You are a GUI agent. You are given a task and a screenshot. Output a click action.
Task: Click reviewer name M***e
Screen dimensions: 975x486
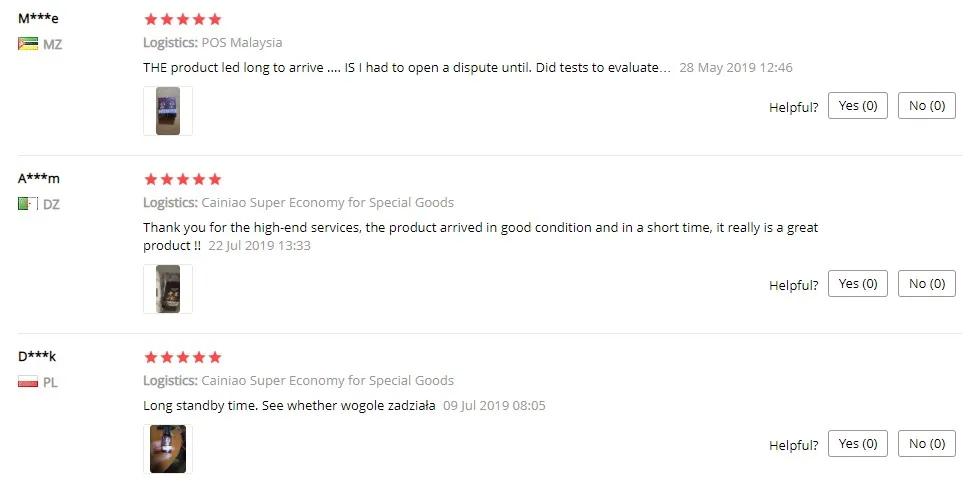[x=39, y=18]
